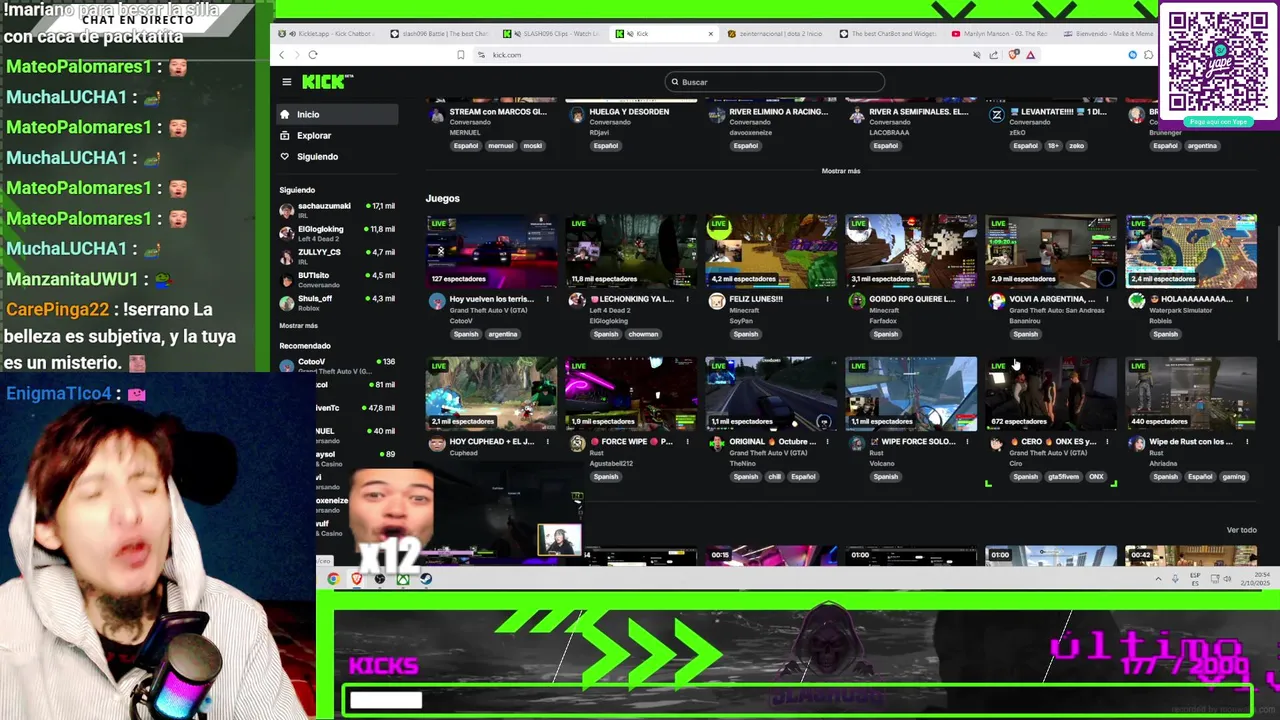Open 'Wipe de Rust con los' thumbnail

[x=1191, y=394]
